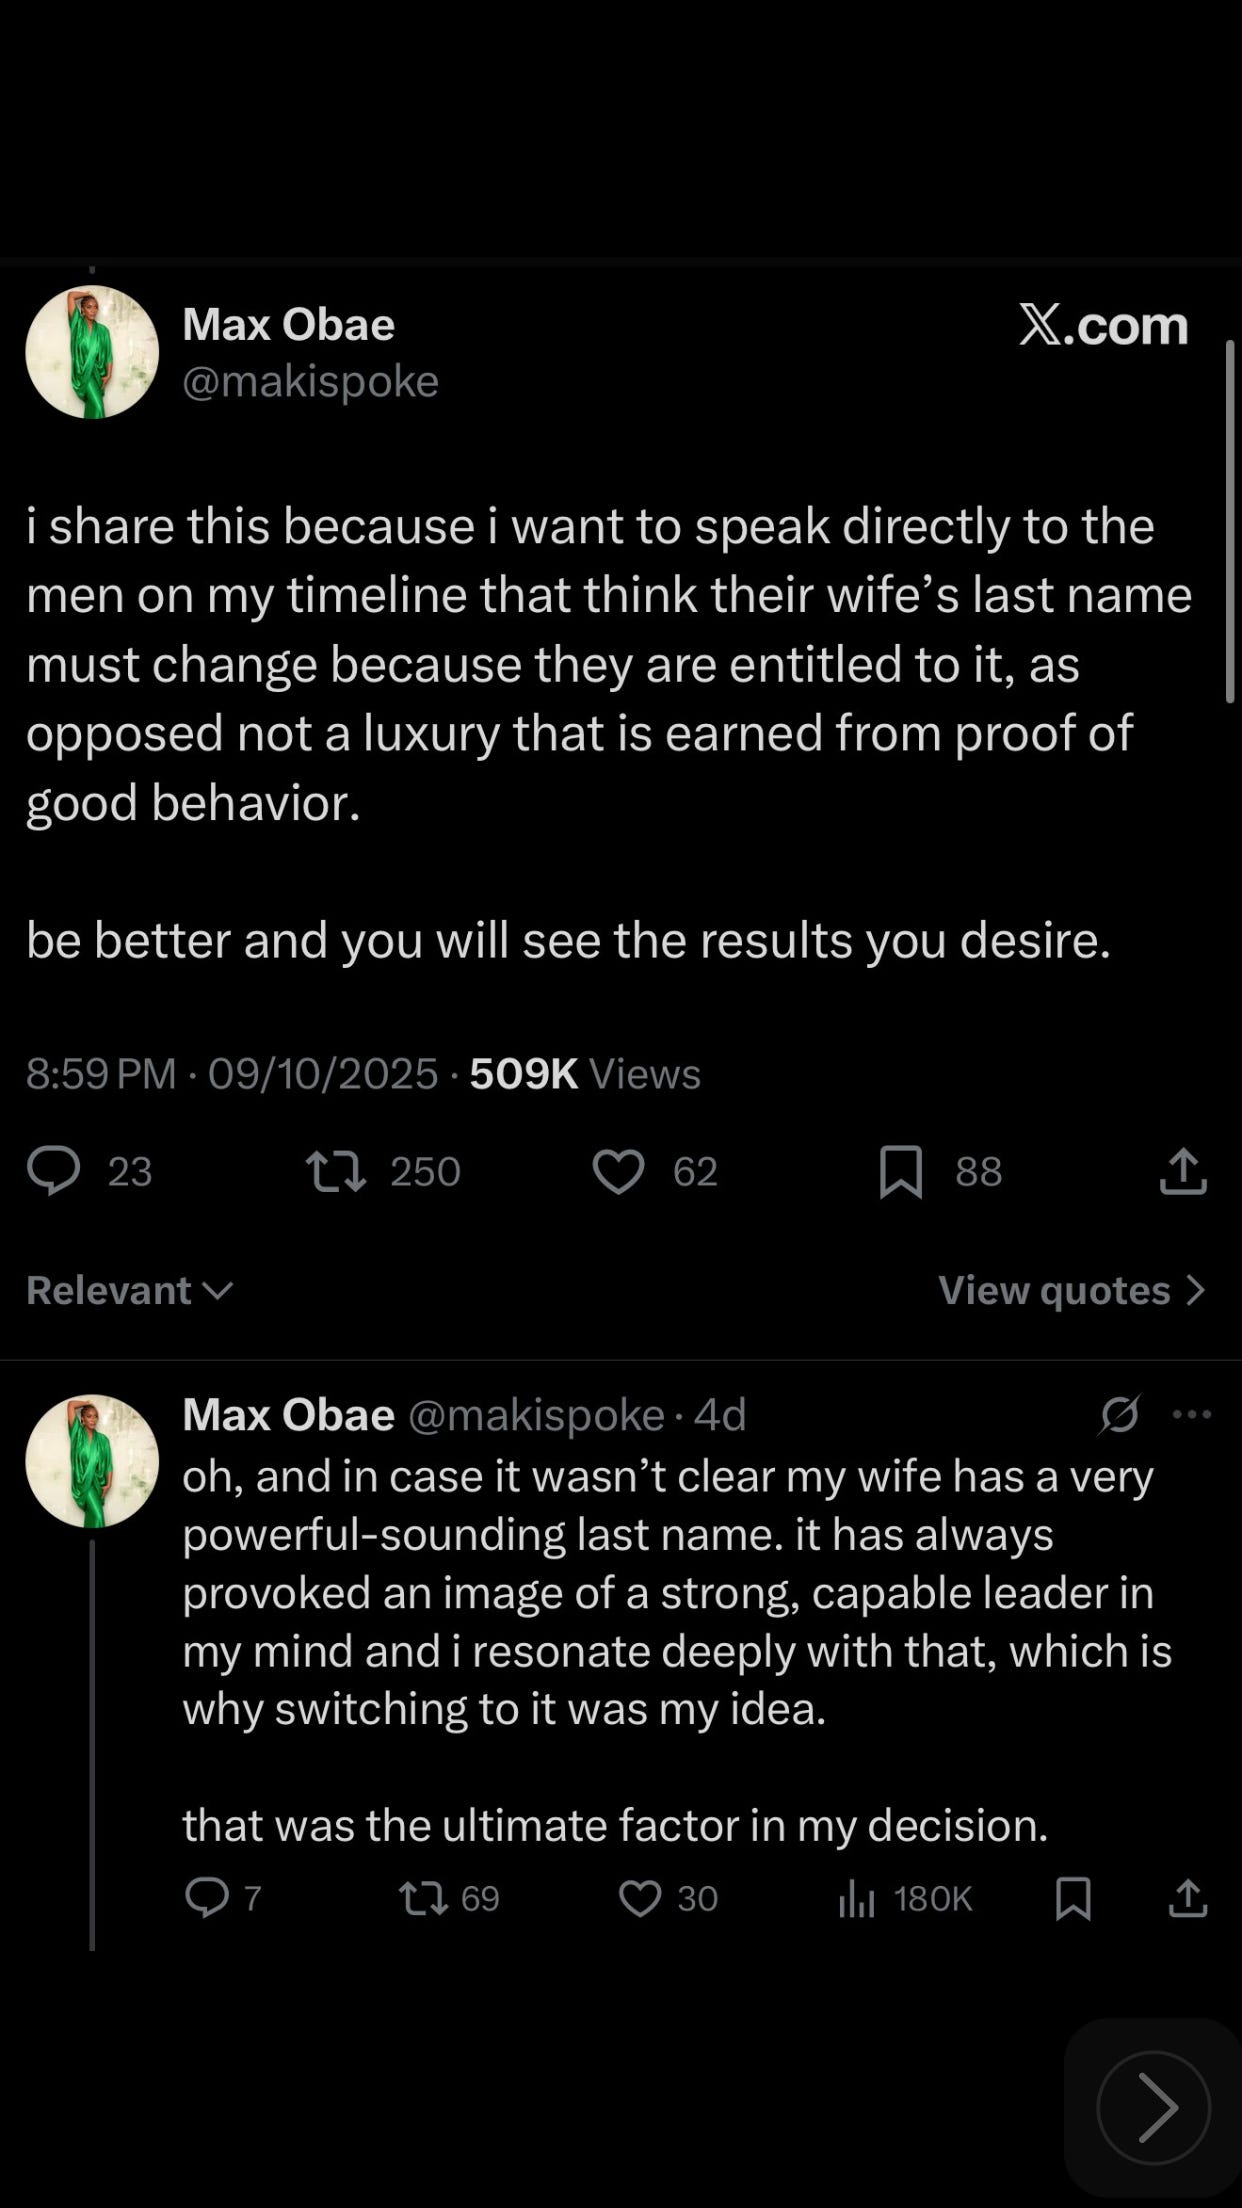The width and height of the screenshot is (1242, 2208).
Task: Bookmark the reply post
Action: pos(1073,1897)
